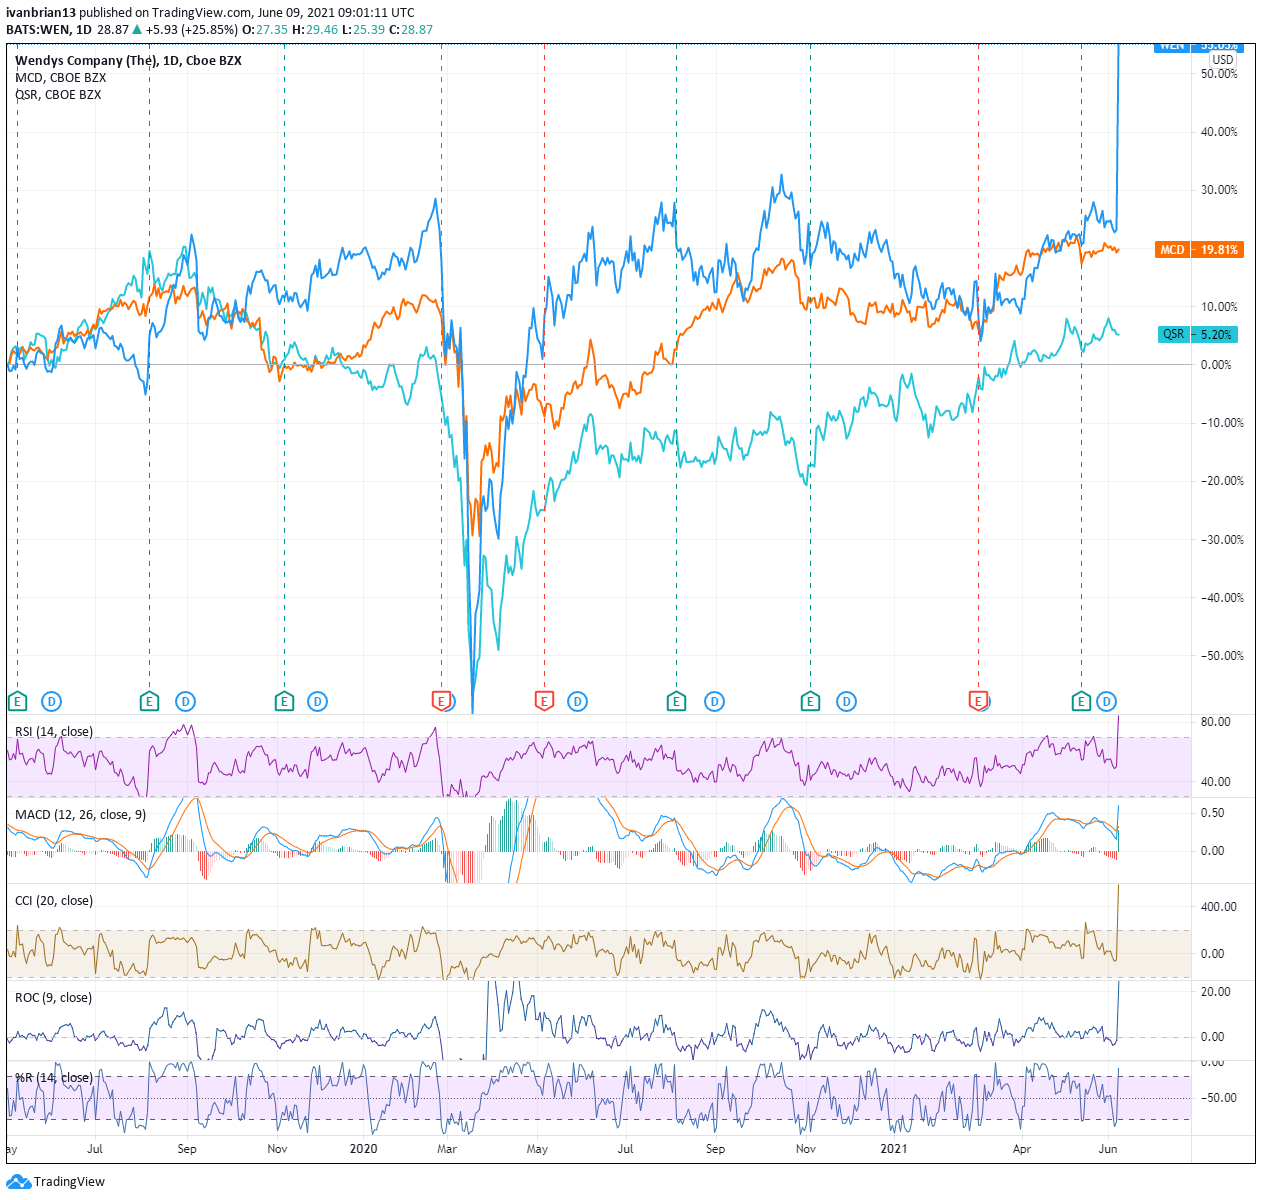
Task: Click the green earnings marker near November 2020
Action: point(810,701)
